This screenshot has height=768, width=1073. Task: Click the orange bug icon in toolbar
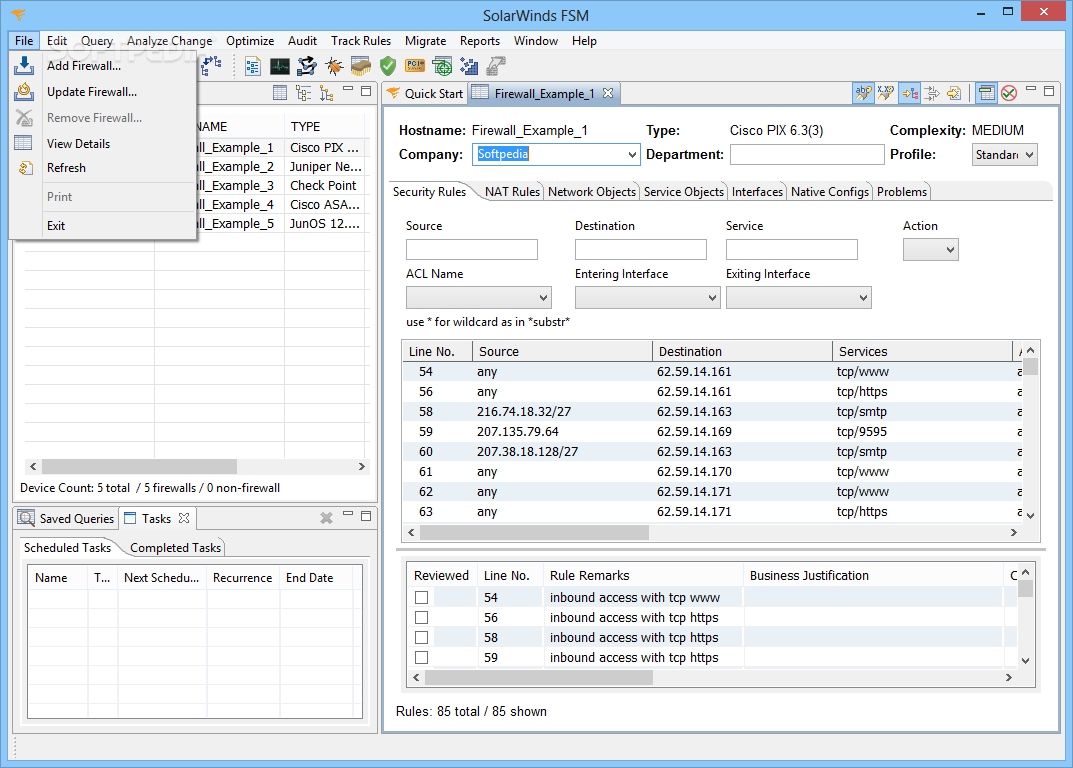334,66
